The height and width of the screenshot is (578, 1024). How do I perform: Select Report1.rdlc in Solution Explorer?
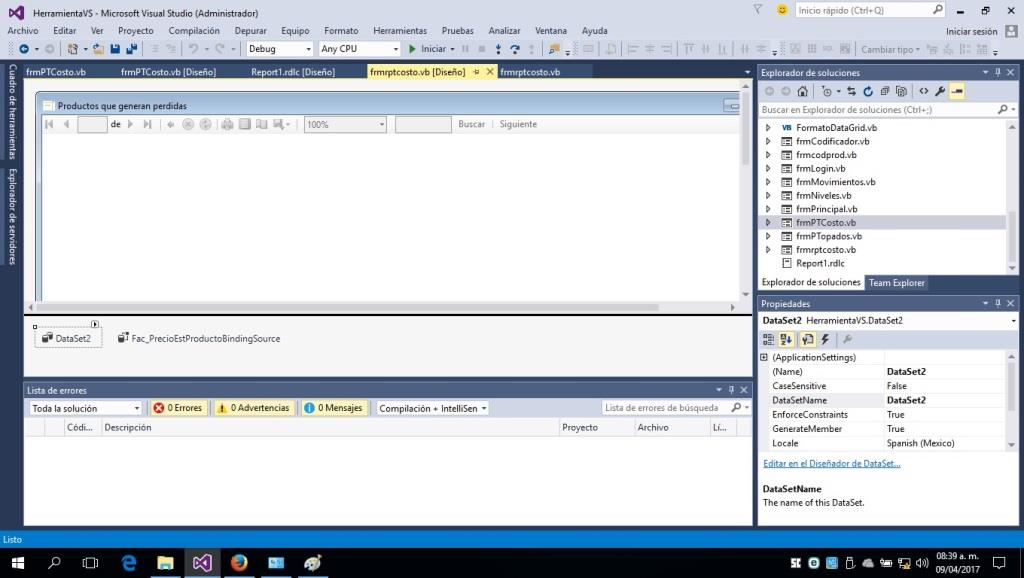click(x=820, y=263)
